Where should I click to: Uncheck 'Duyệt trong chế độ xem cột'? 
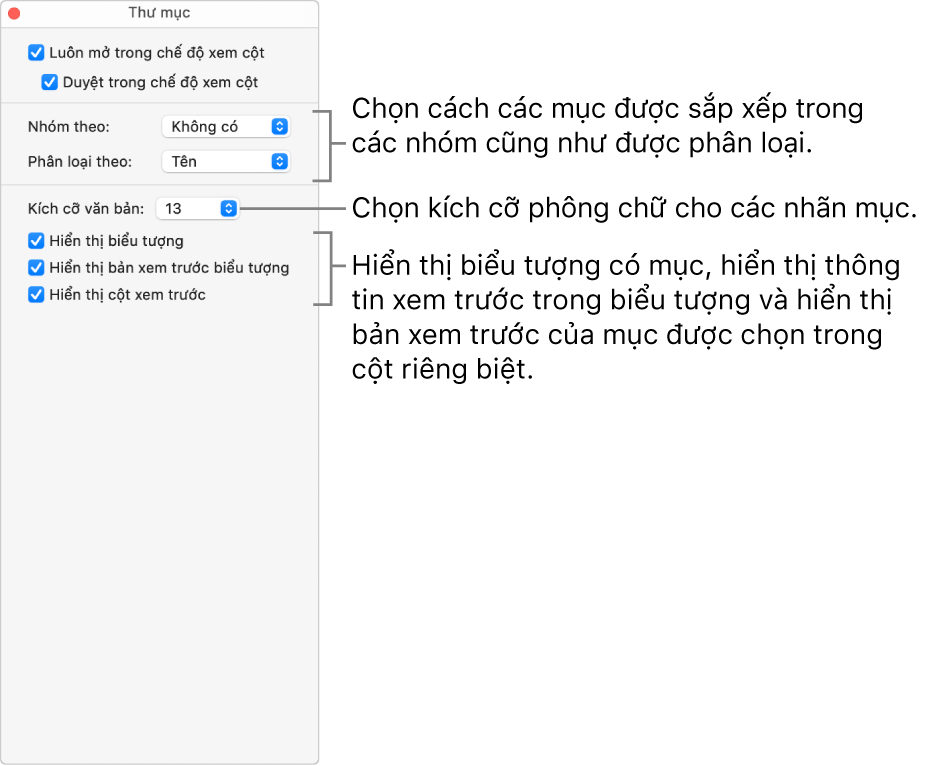point(49,82)
